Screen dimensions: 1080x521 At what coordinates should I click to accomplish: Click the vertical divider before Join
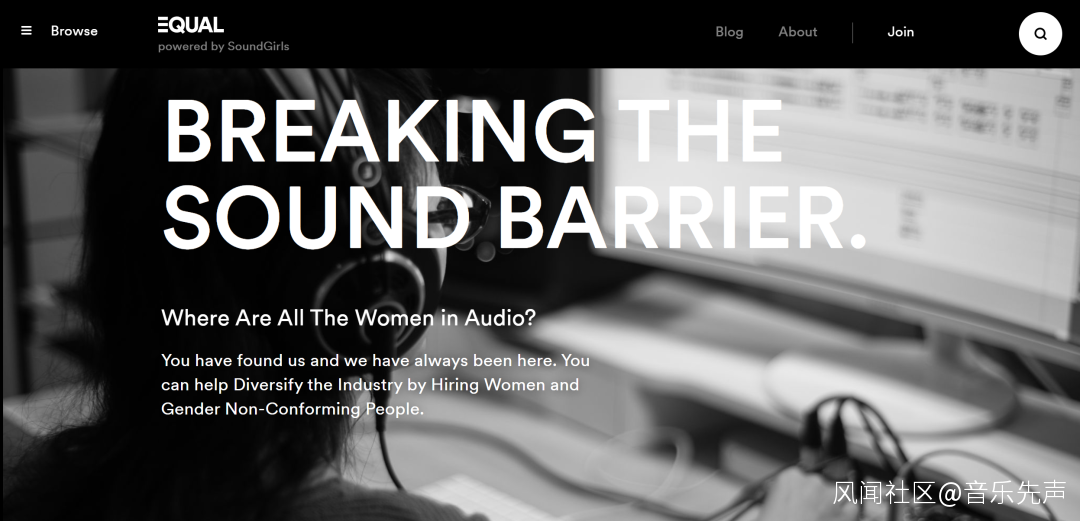pos(853,32)
